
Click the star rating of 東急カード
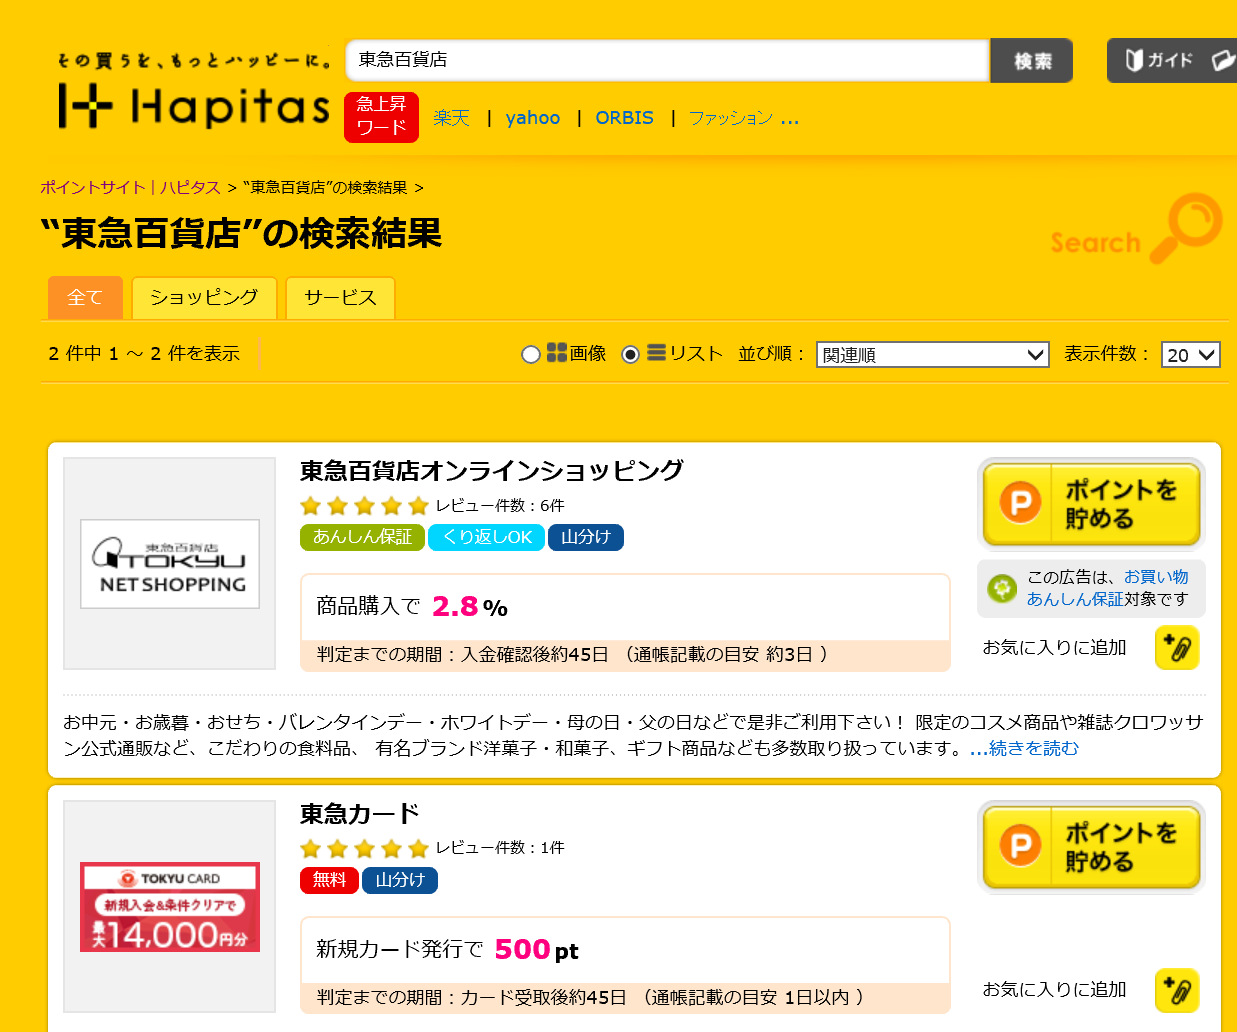pyautogui.click(x=364, y=848)
